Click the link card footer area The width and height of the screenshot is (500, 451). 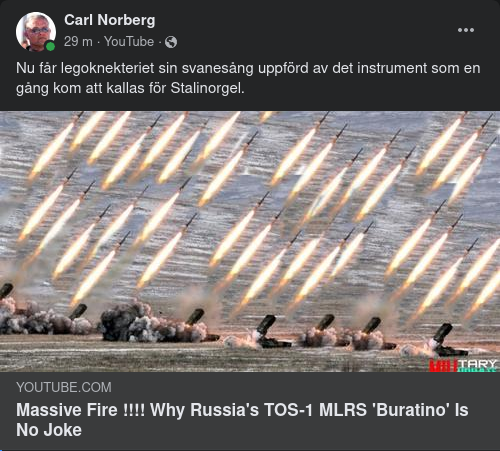[250, 411]
